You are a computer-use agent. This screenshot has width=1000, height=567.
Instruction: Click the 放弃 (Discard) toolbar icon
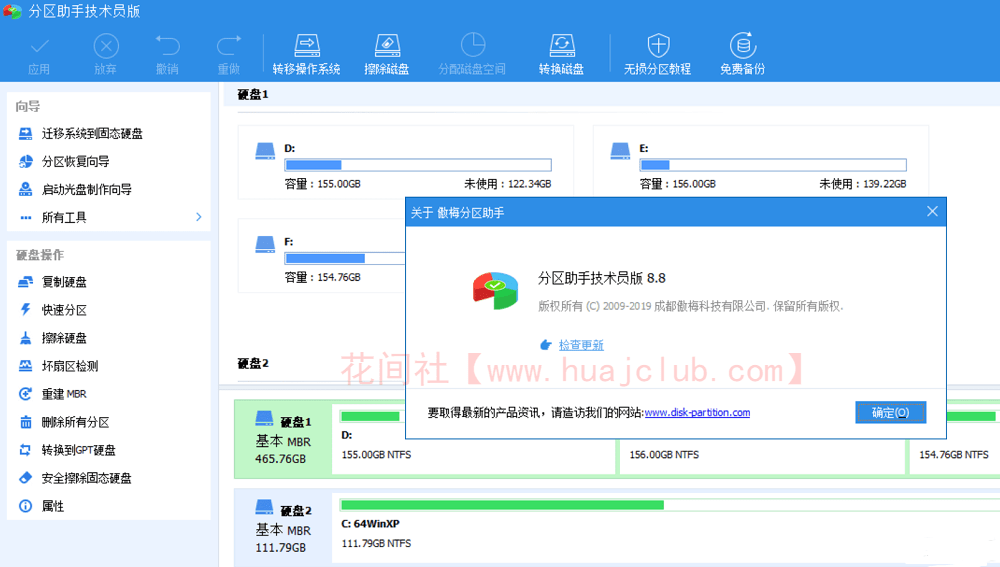tap(106, 54)
